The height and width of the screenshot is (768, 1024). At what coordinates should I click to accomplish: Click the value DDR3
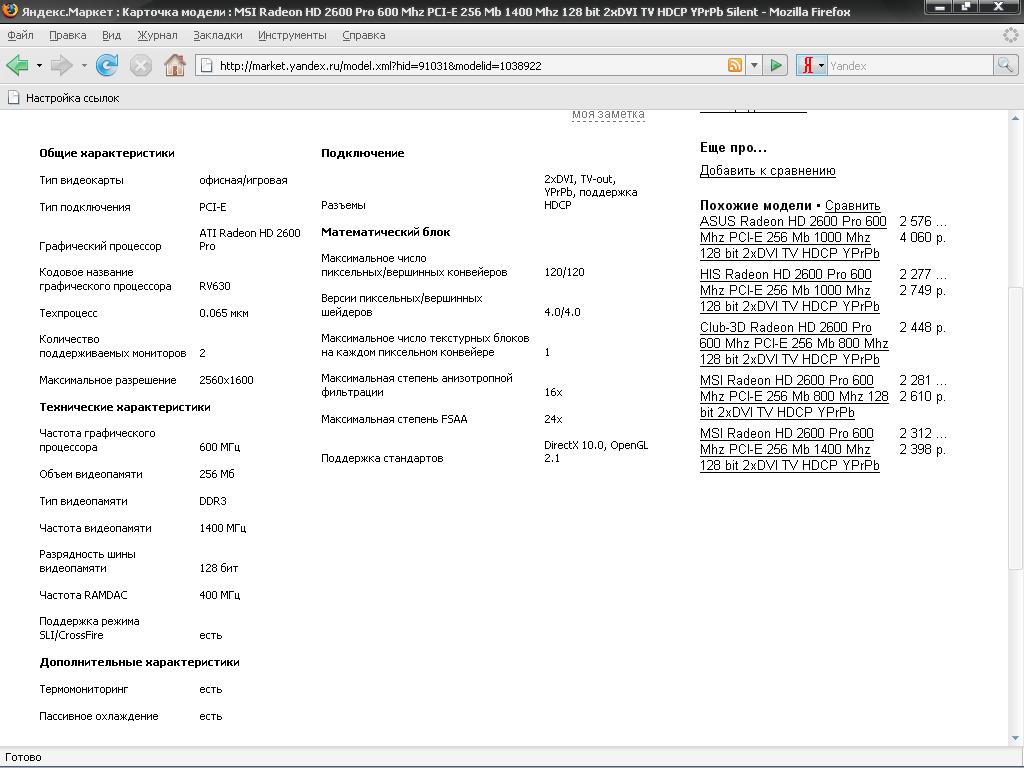(x=212, y=502)
